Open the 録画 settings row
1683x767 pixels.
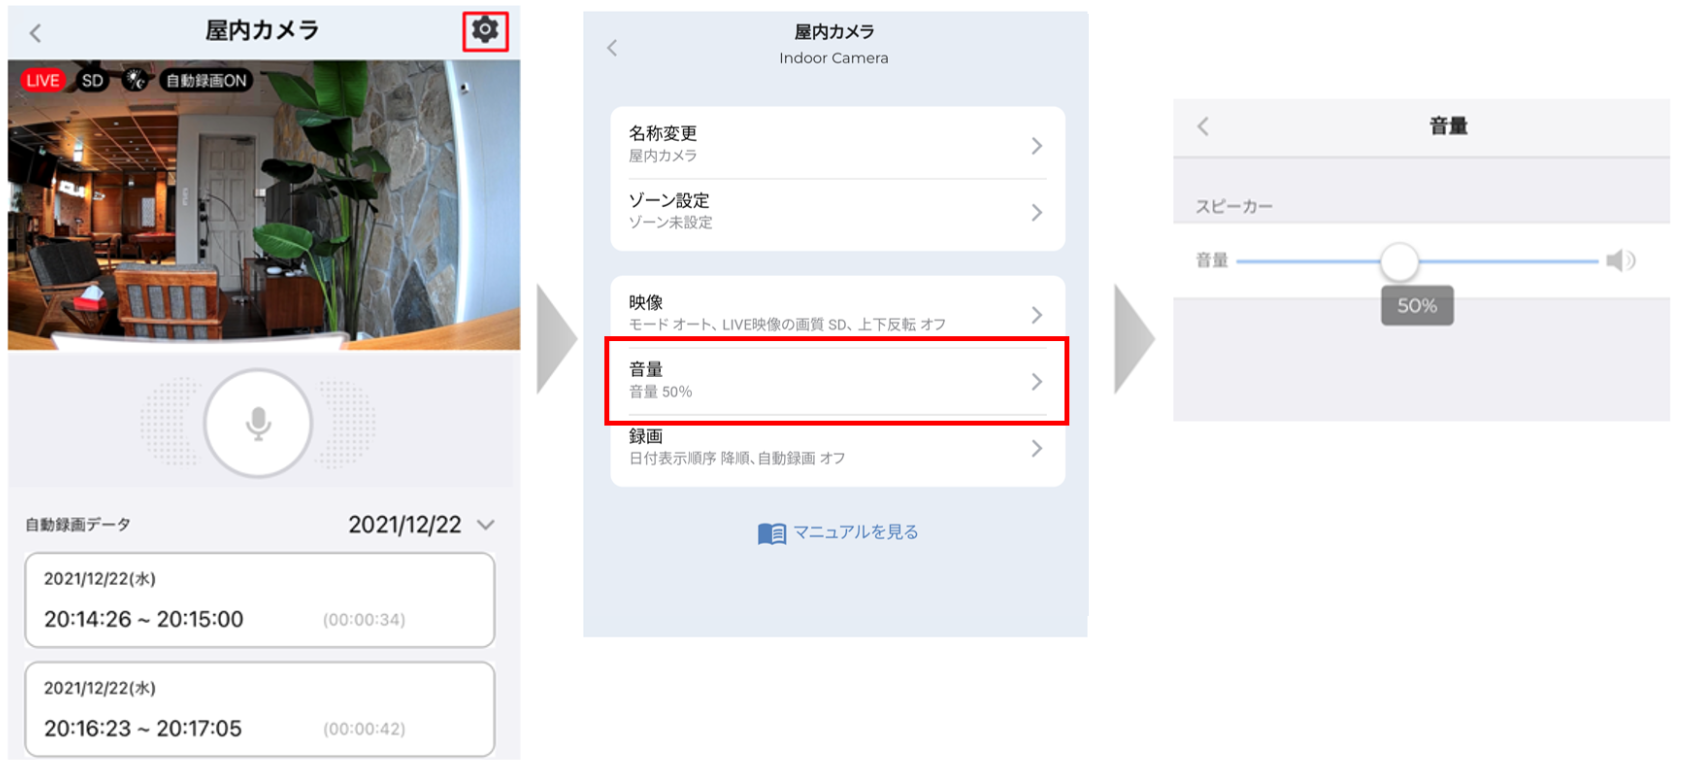coord(836,448)
